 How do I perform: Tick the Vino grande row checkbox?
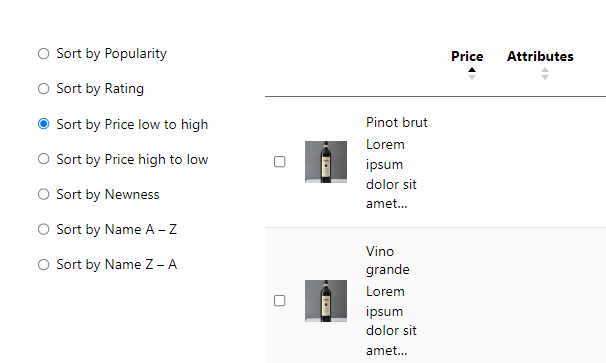click(279, 301)
